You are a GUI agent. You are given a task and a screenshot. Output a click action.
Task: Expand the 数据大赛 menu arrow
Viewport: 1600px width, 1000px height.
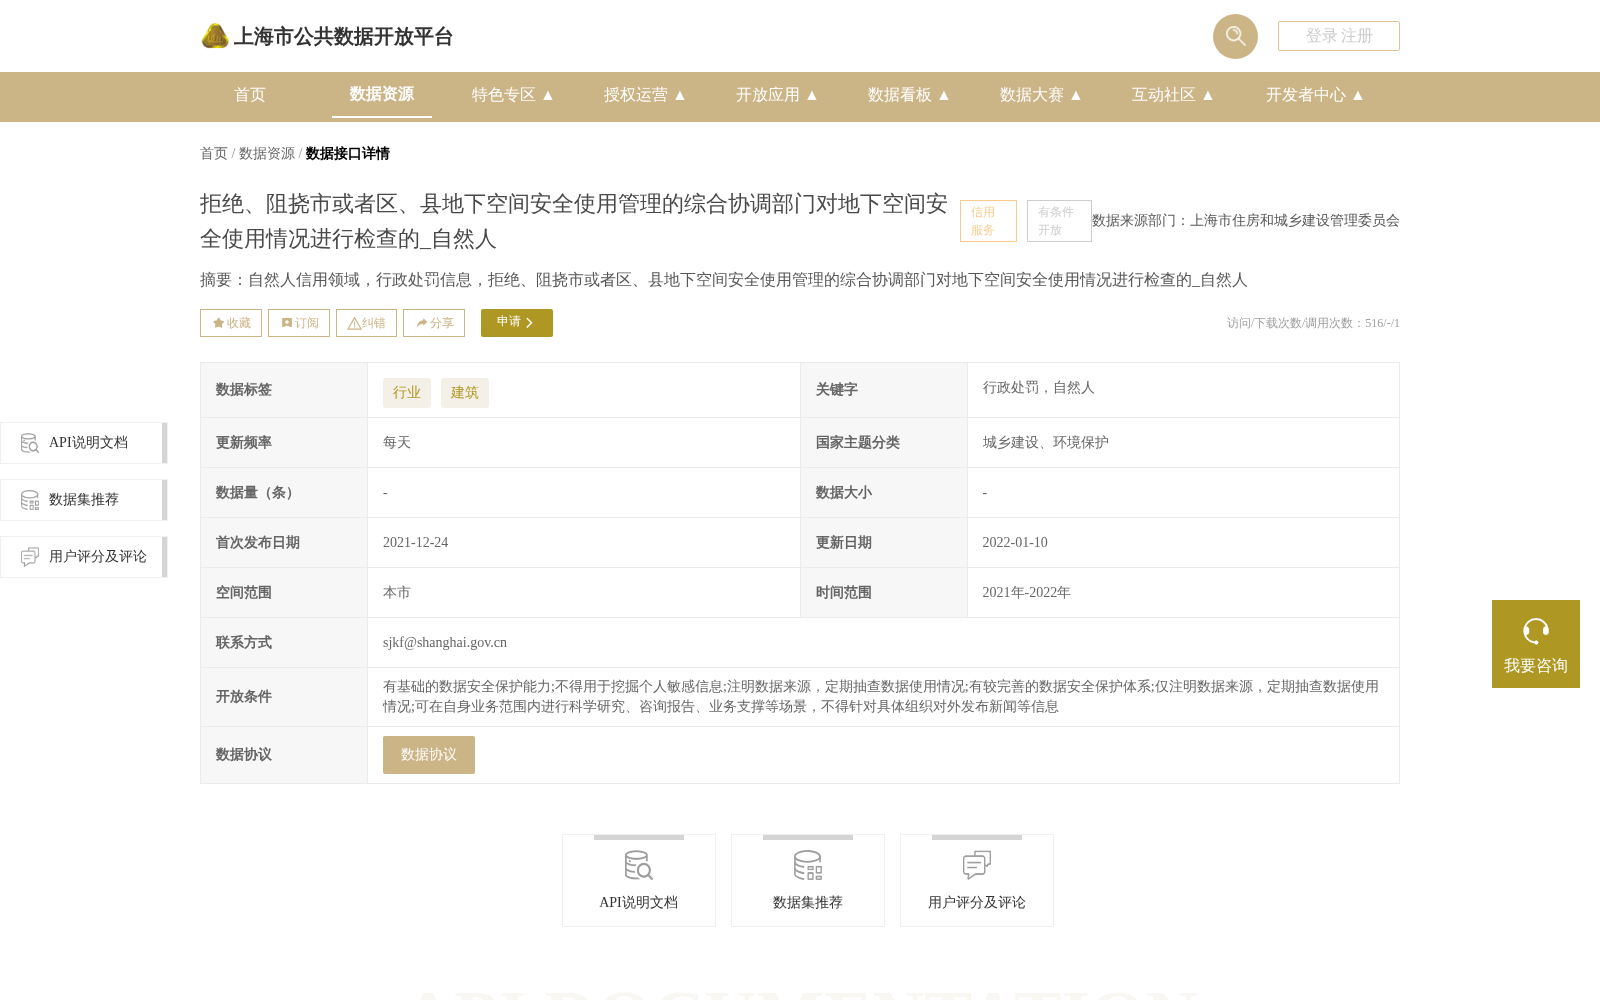coord(1076,95)
